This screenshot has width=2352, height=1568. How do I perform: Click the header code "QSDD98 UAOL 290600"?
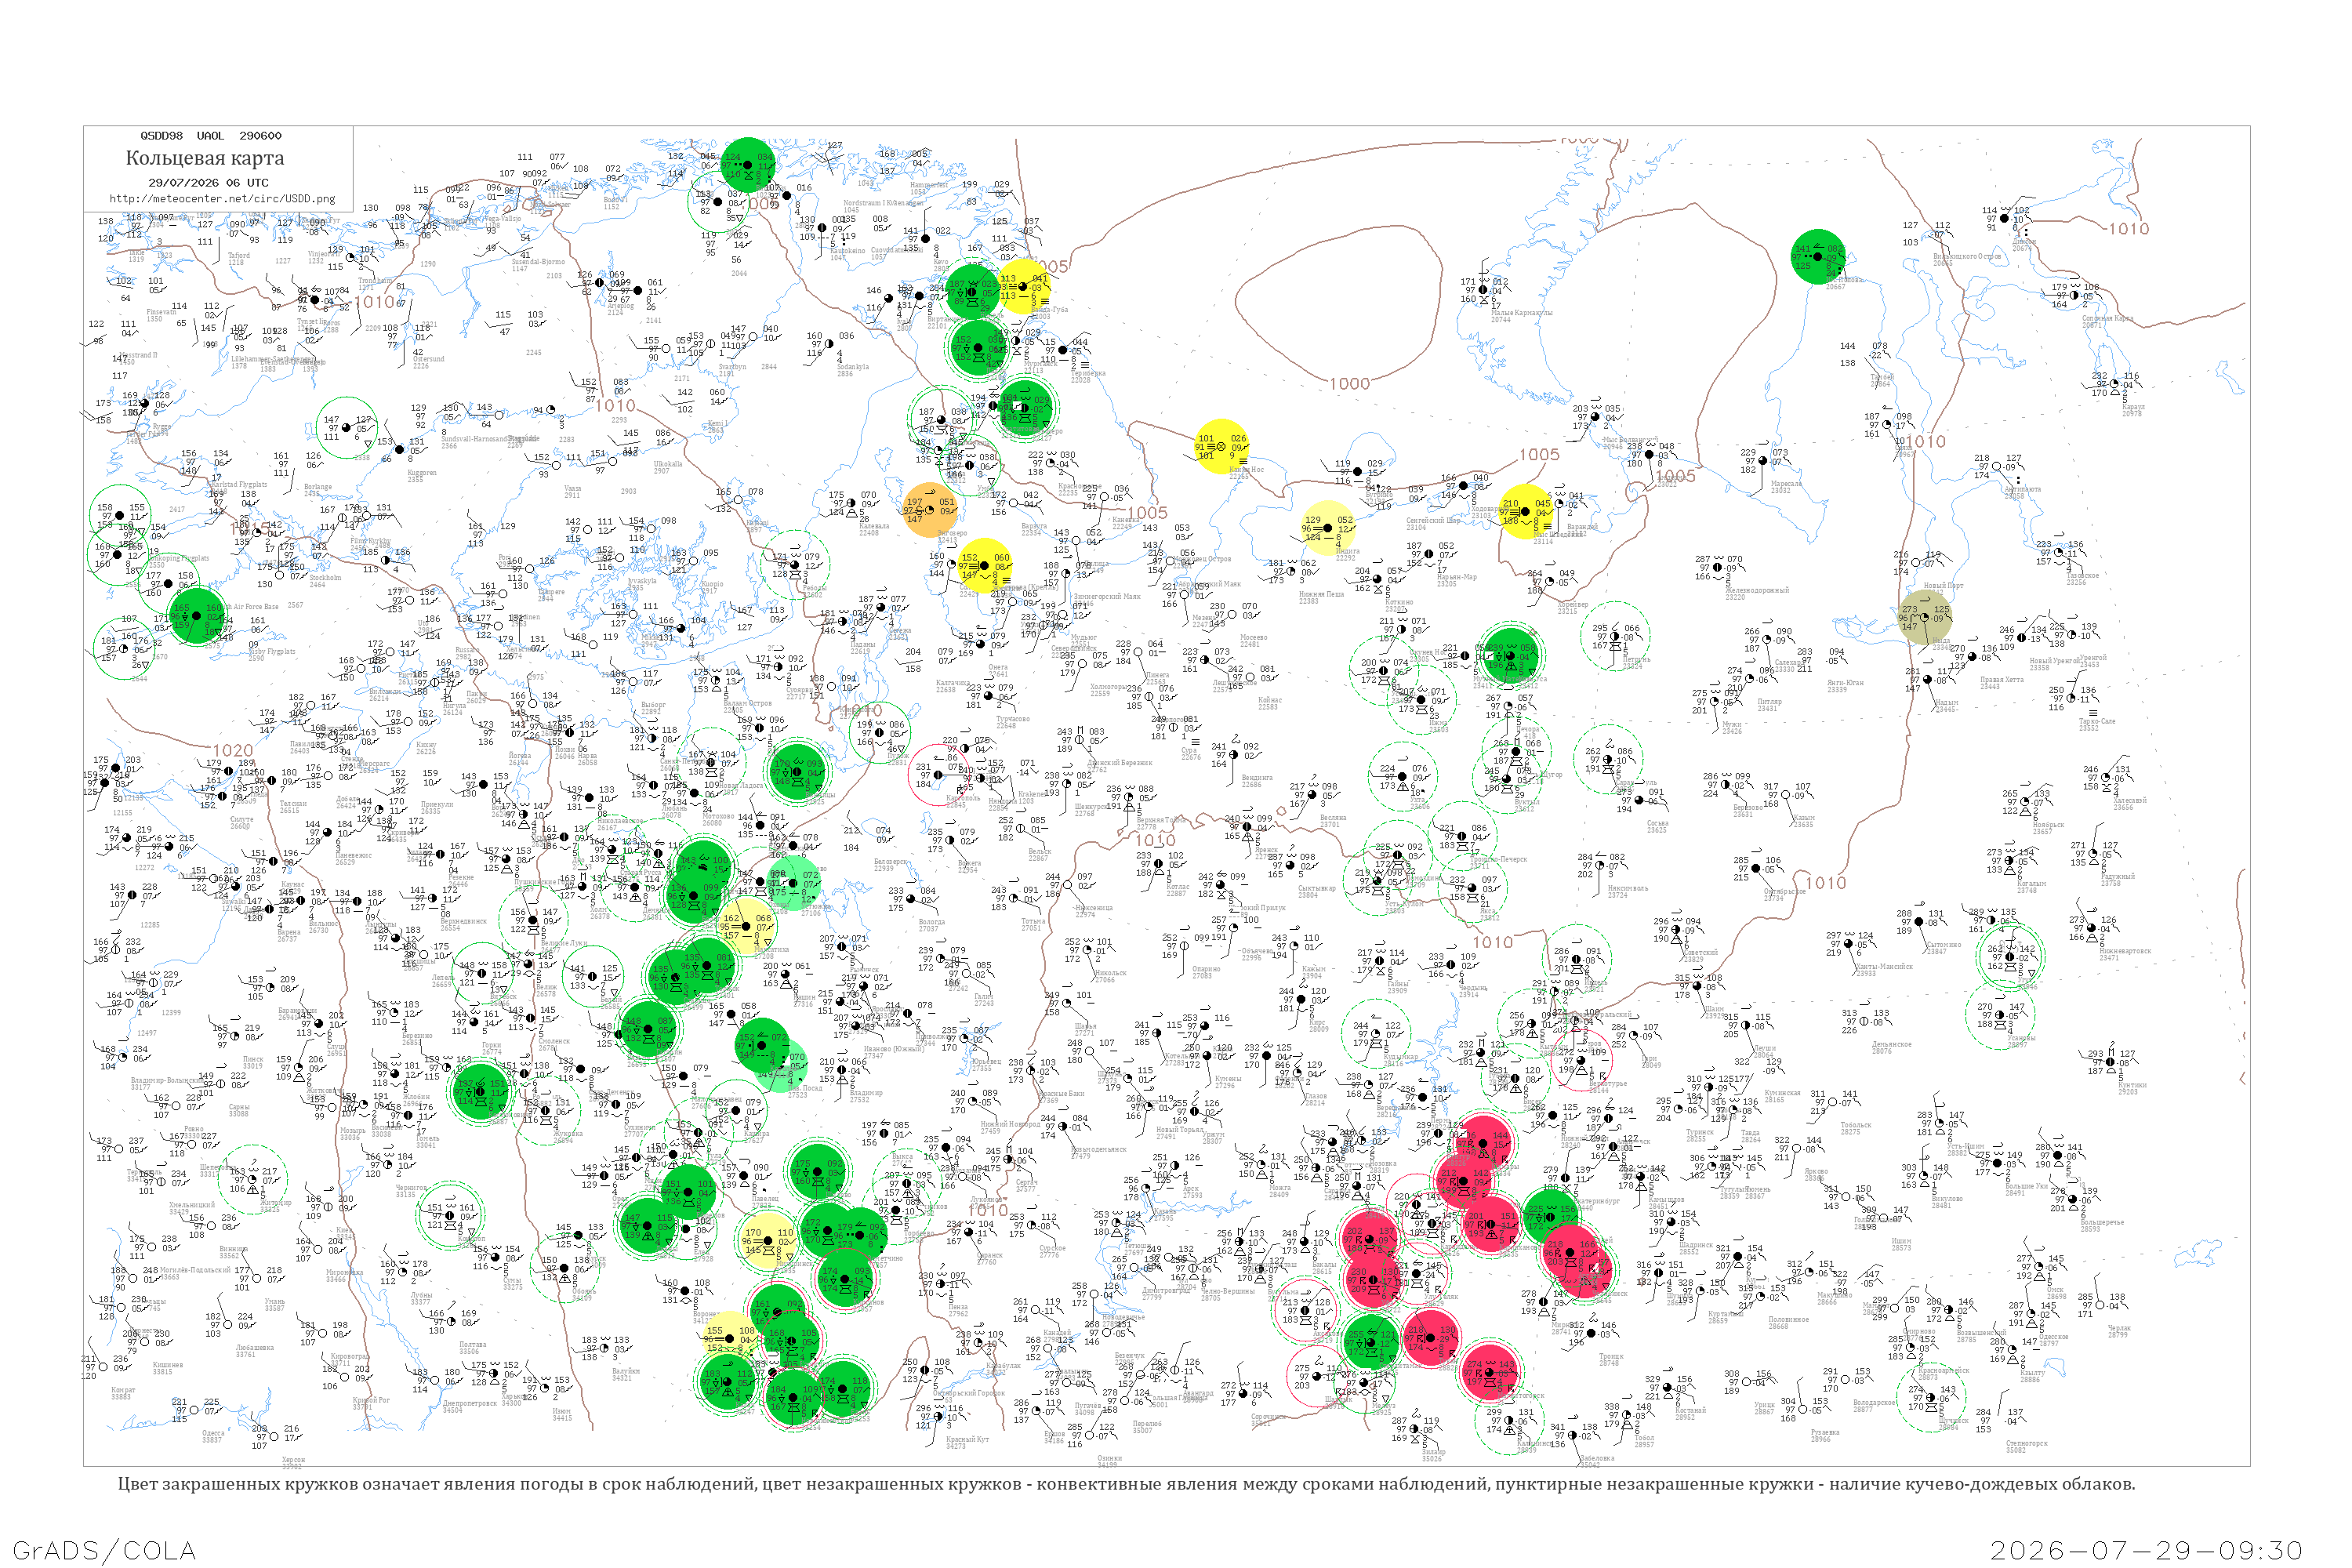pos(211,136)
